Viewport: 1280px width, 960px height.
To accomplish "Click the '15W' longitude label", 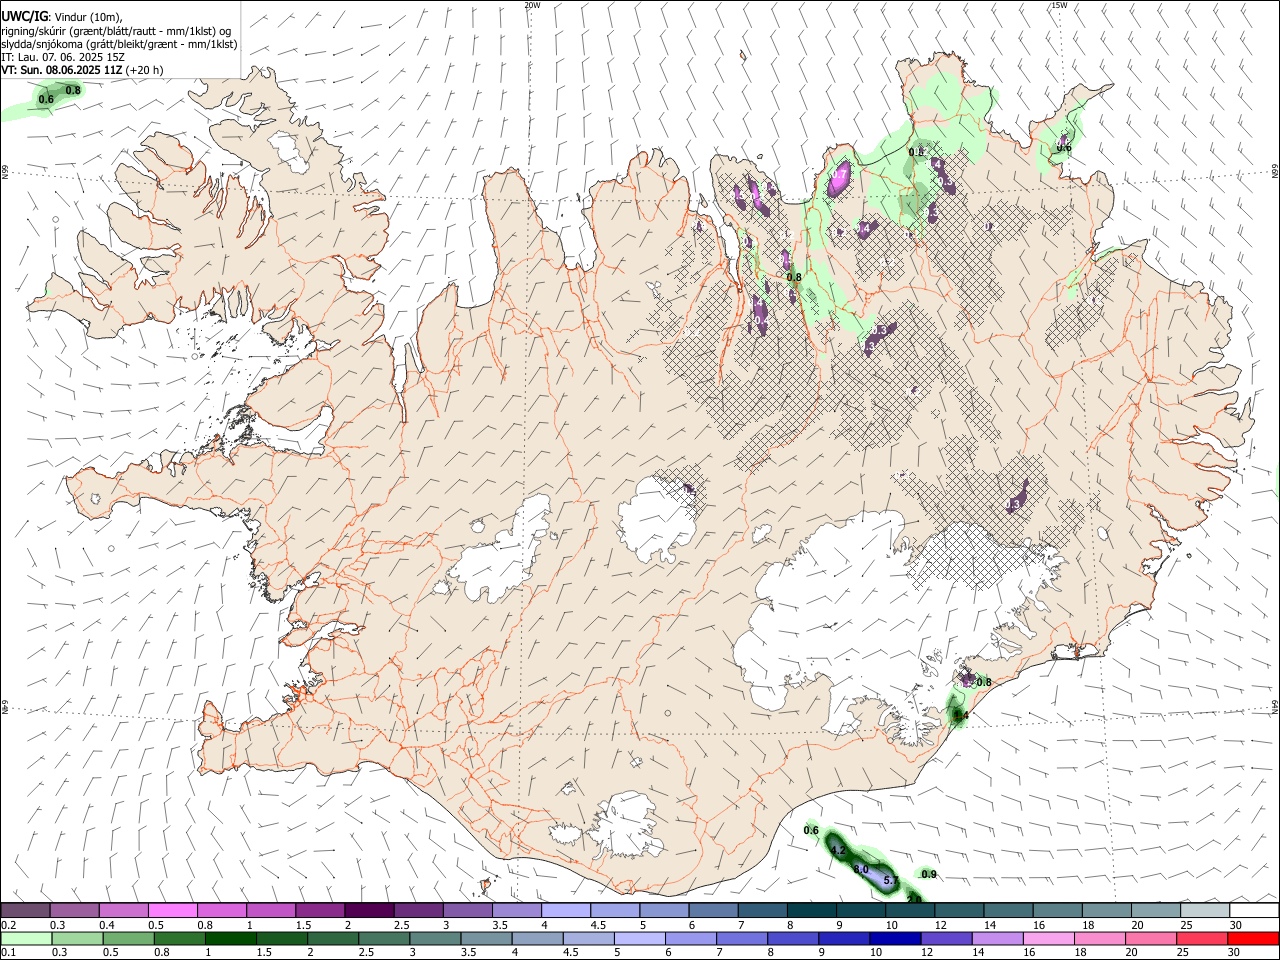I will (x=1059, y=5).
